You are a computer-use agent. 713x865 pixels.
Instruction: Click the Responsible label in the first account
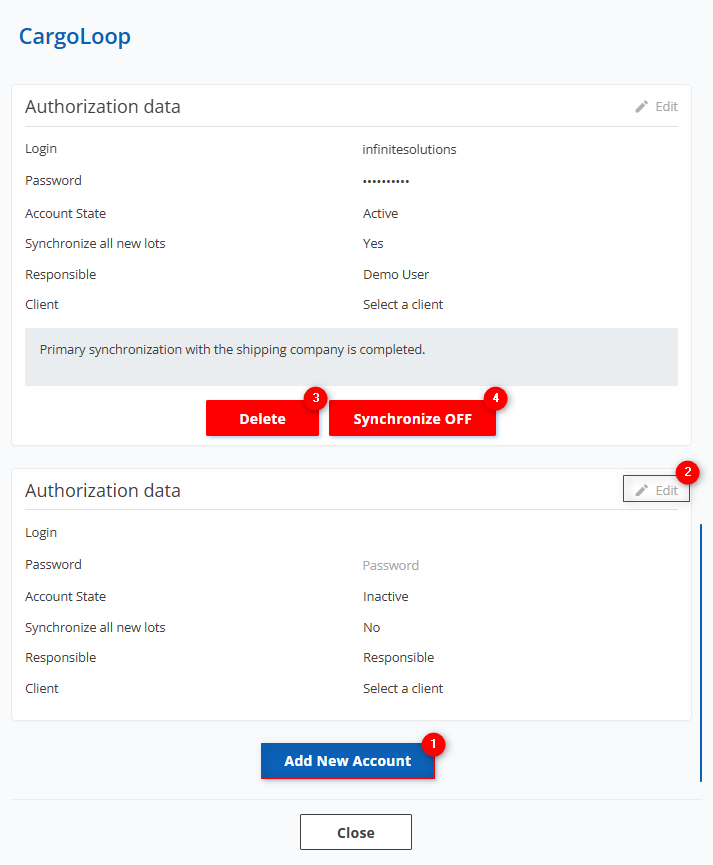tap(60, 274)
